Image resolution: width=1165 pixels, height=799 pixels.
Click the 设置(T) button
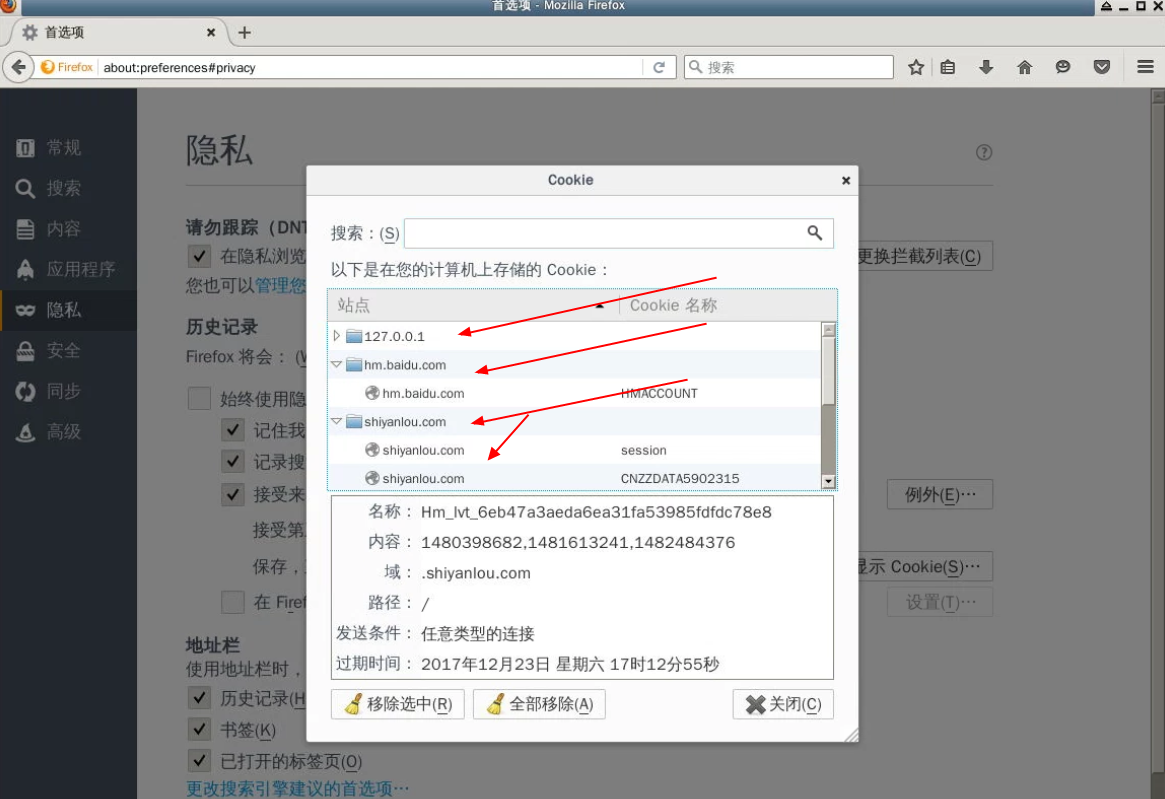[x=940, y=602]
